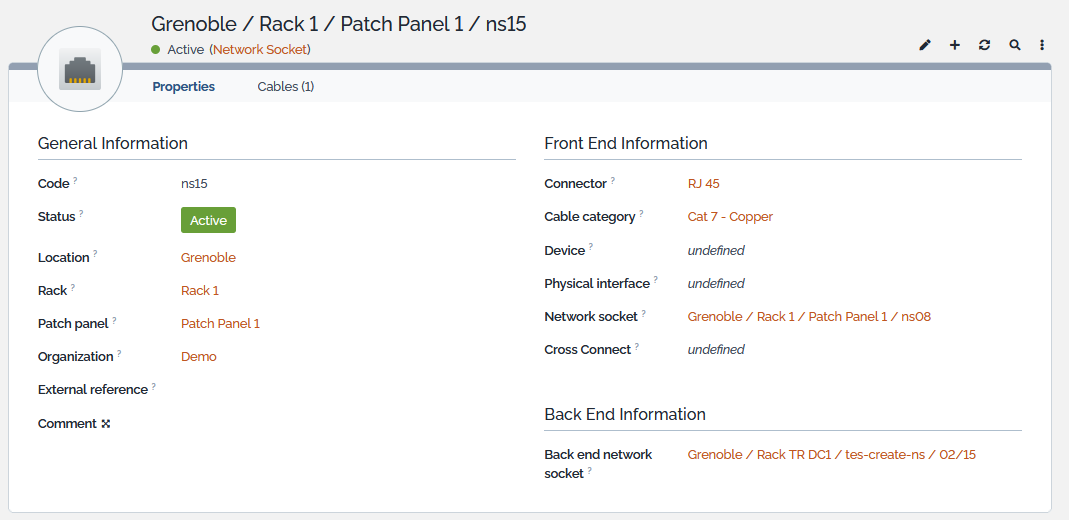This screenshot has height=520, width=1069.
Task: Click the RJ 45 connector link
Action: [x=704, y=184]
